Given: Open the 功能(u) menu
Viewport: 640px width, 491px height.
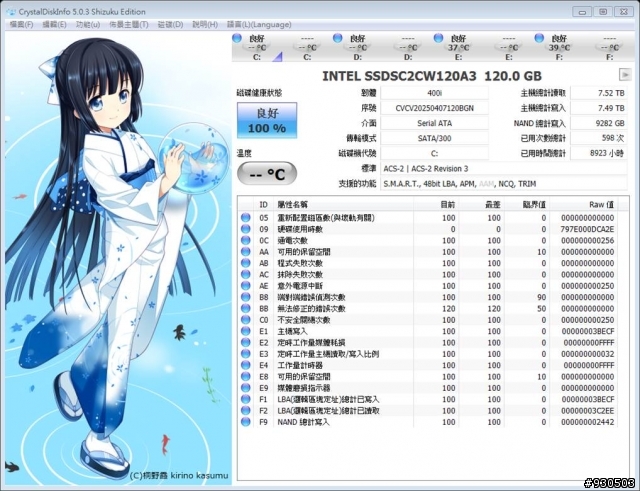Looking at the screenshot, I should pyautogui.click(x=88, y=24).
